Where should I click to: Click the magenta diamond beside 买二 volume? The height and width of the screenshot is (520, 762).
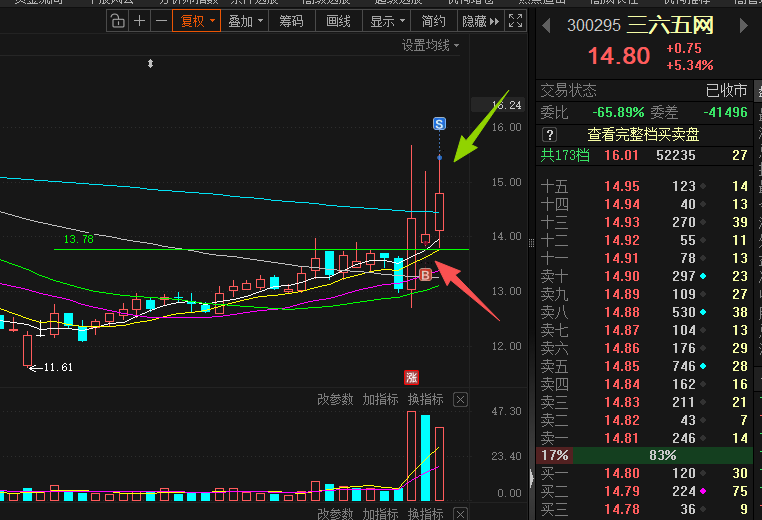703,491
